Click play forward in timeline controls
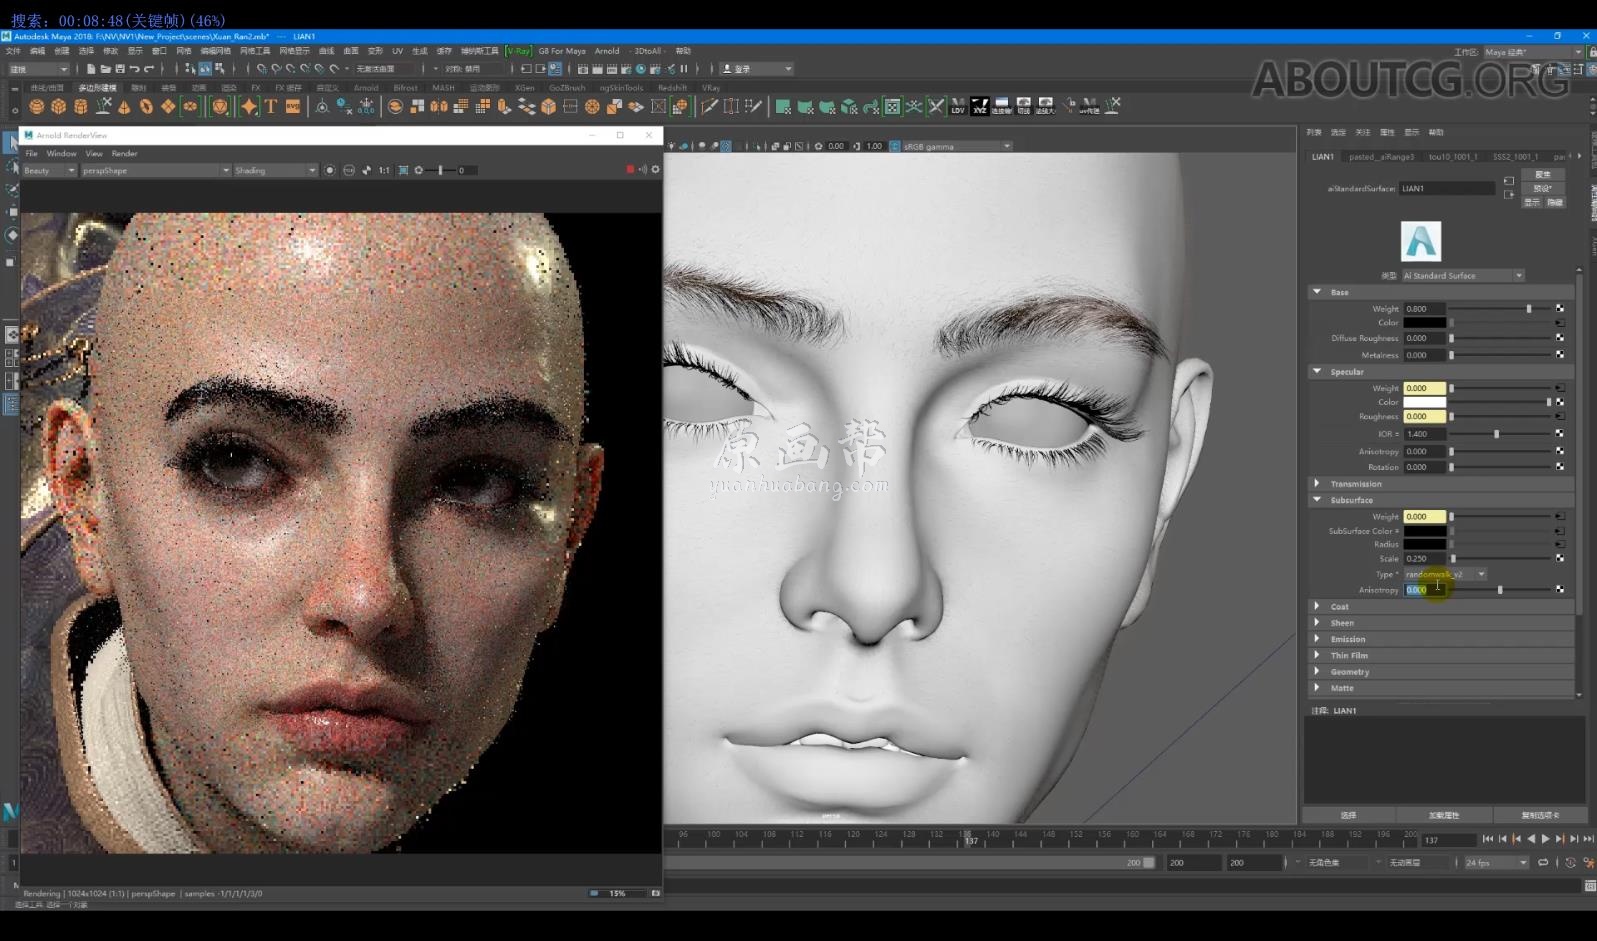 pyautogui.click(x=1545, y=839)
